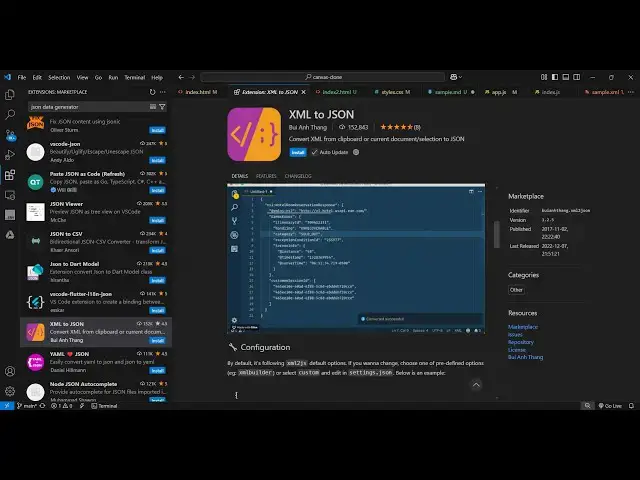
Task: Open Copilot chat icon in title bar
Action: pos(453,77)
